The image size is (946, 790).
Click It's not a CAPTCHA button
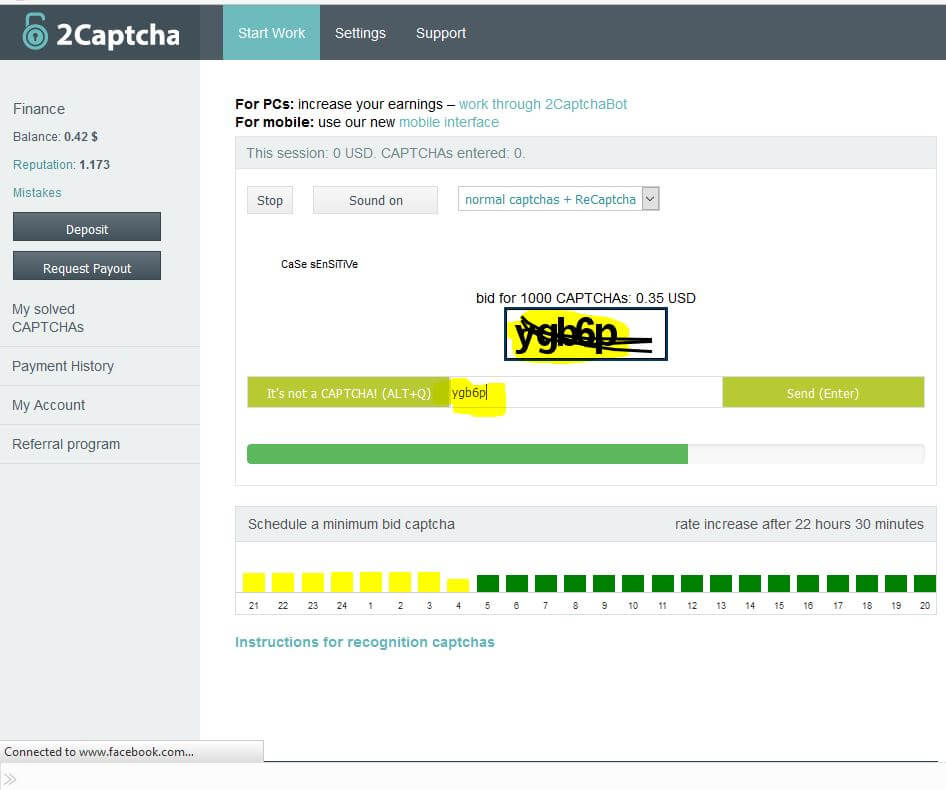tap(348, 393)
